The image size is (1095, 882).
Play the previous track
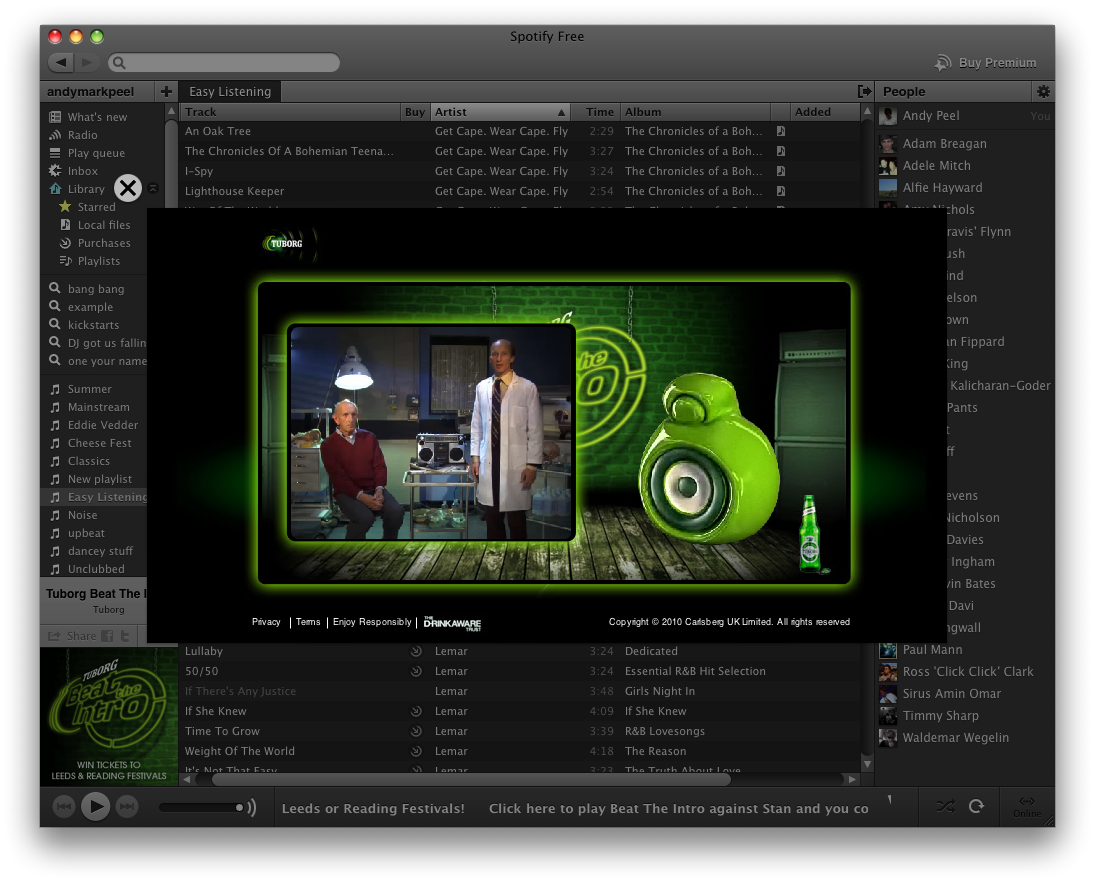click(64, 807)
